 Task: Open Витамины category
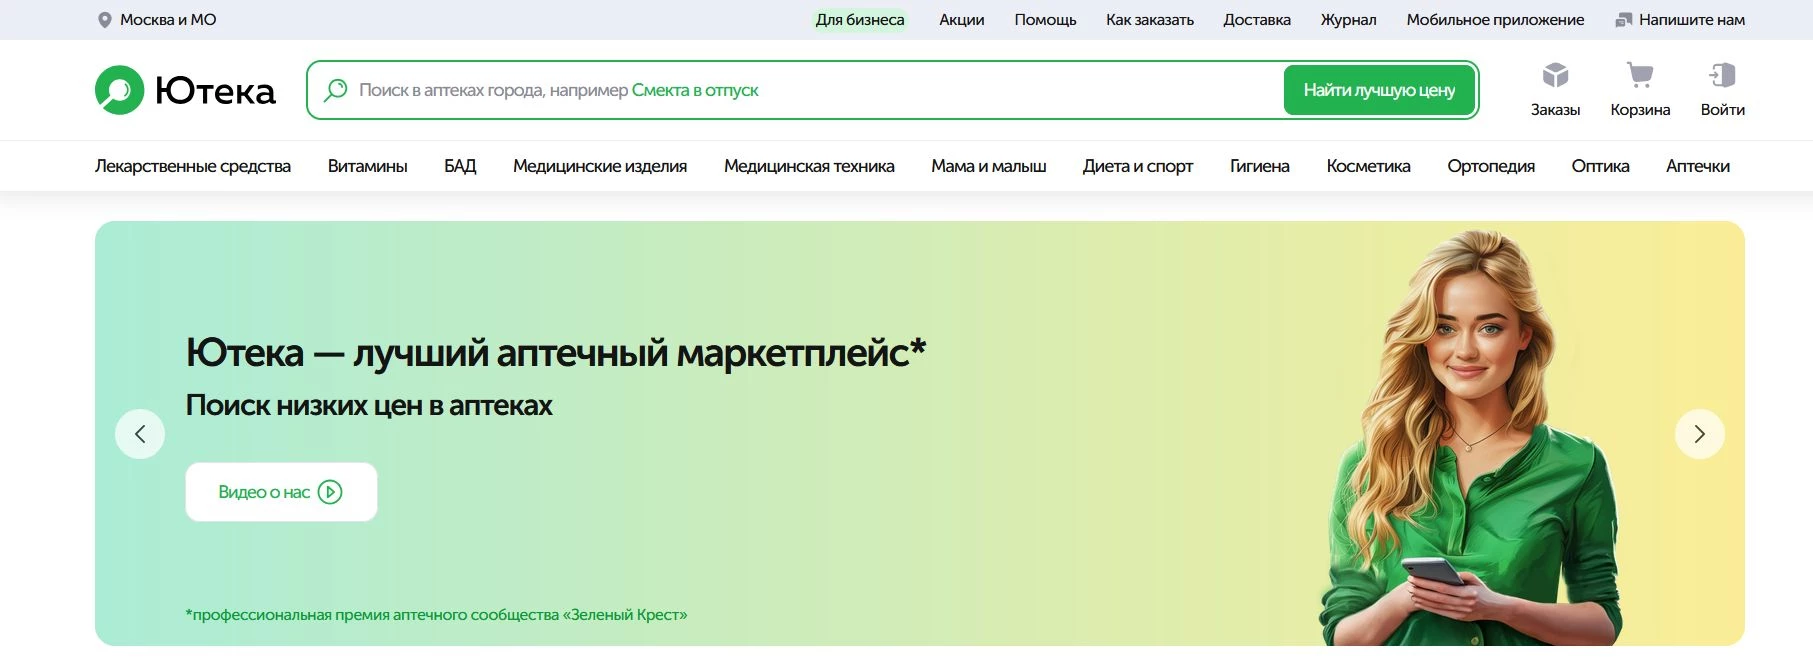tap(368, 166)
